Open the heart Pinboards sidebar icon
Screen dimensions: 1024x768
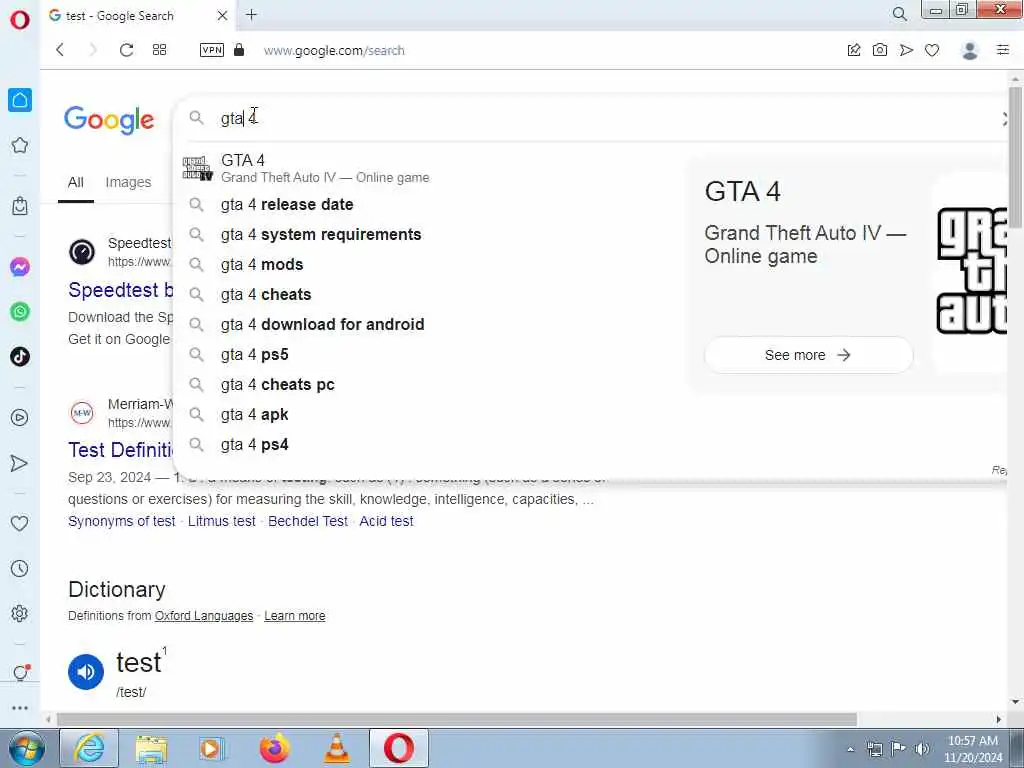tap(20, 523)
